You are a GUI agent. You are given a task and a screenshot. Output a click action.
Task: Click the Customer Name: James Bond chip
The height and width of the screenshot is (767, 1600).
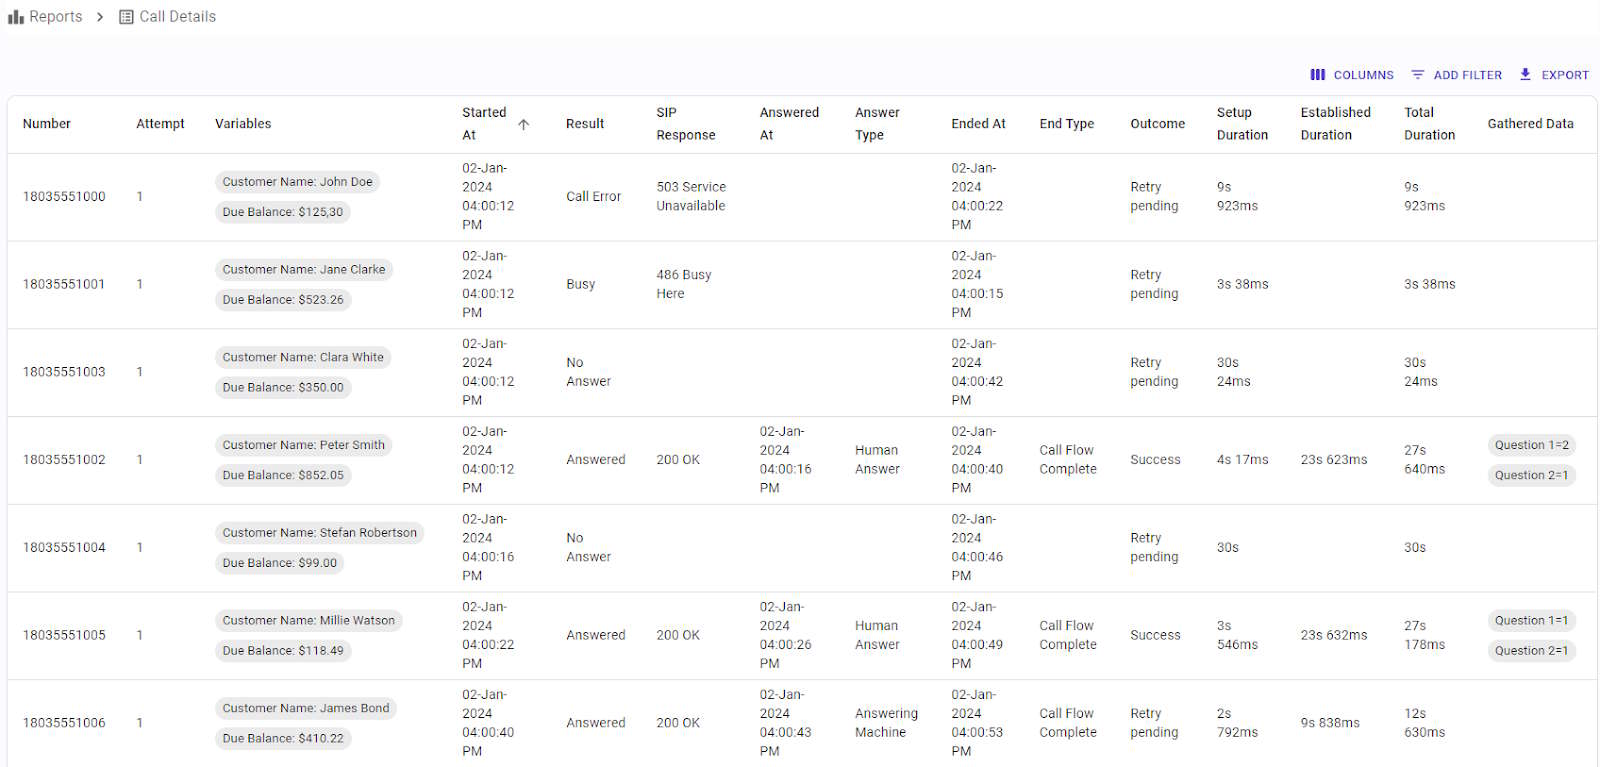tap(306, 708)
